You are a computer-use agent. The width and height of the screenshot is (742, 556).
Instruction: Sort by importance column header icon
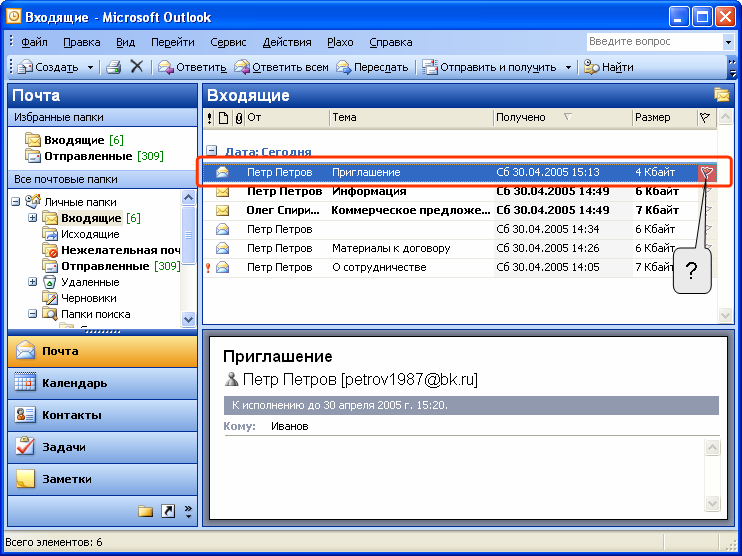[210, 118]
